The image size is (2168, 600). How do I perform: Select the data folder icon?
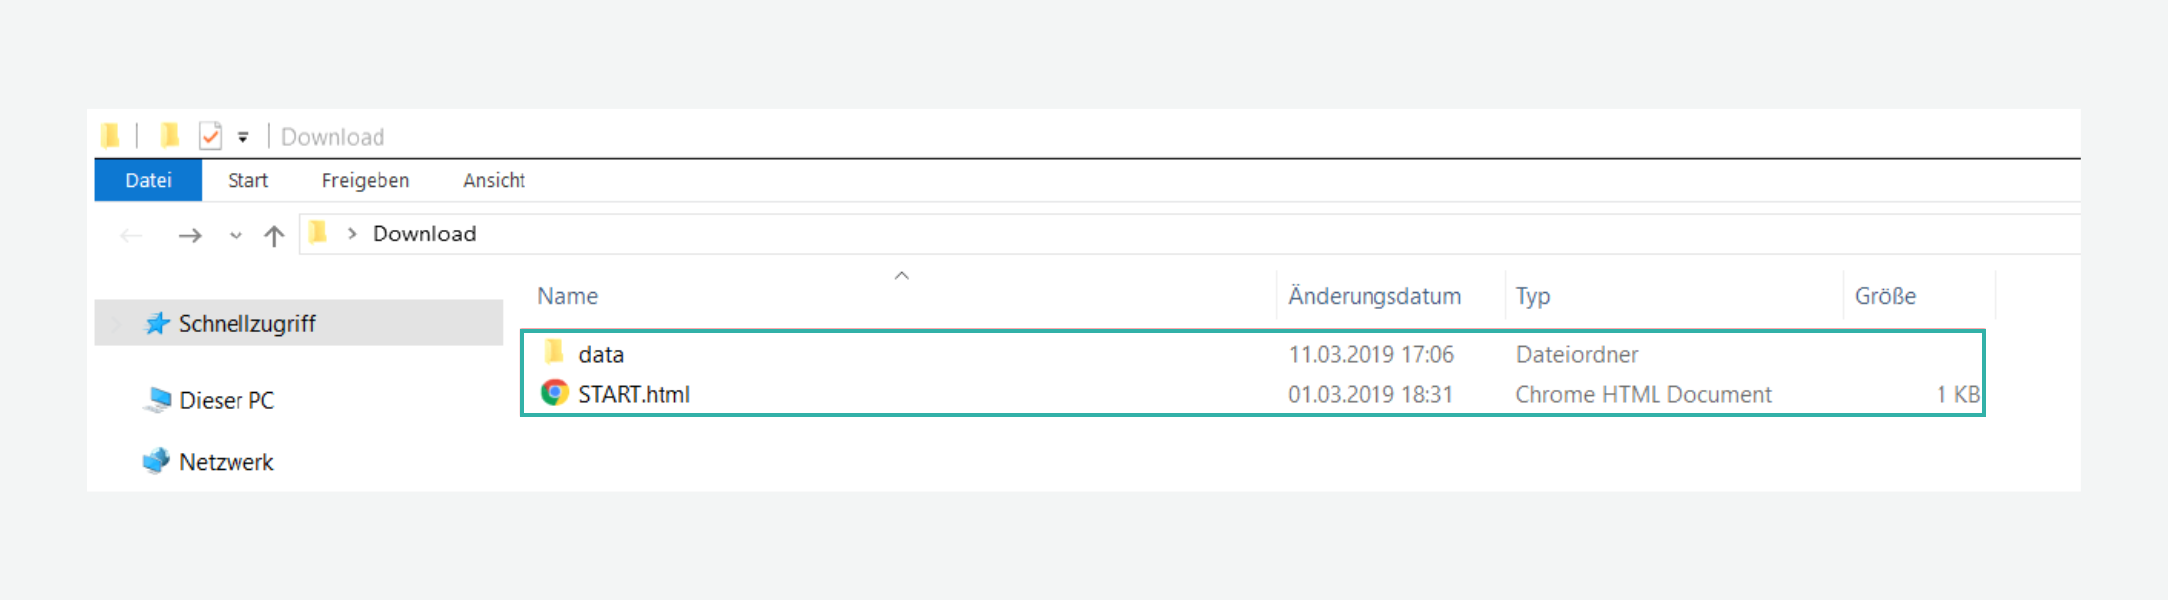554,352
